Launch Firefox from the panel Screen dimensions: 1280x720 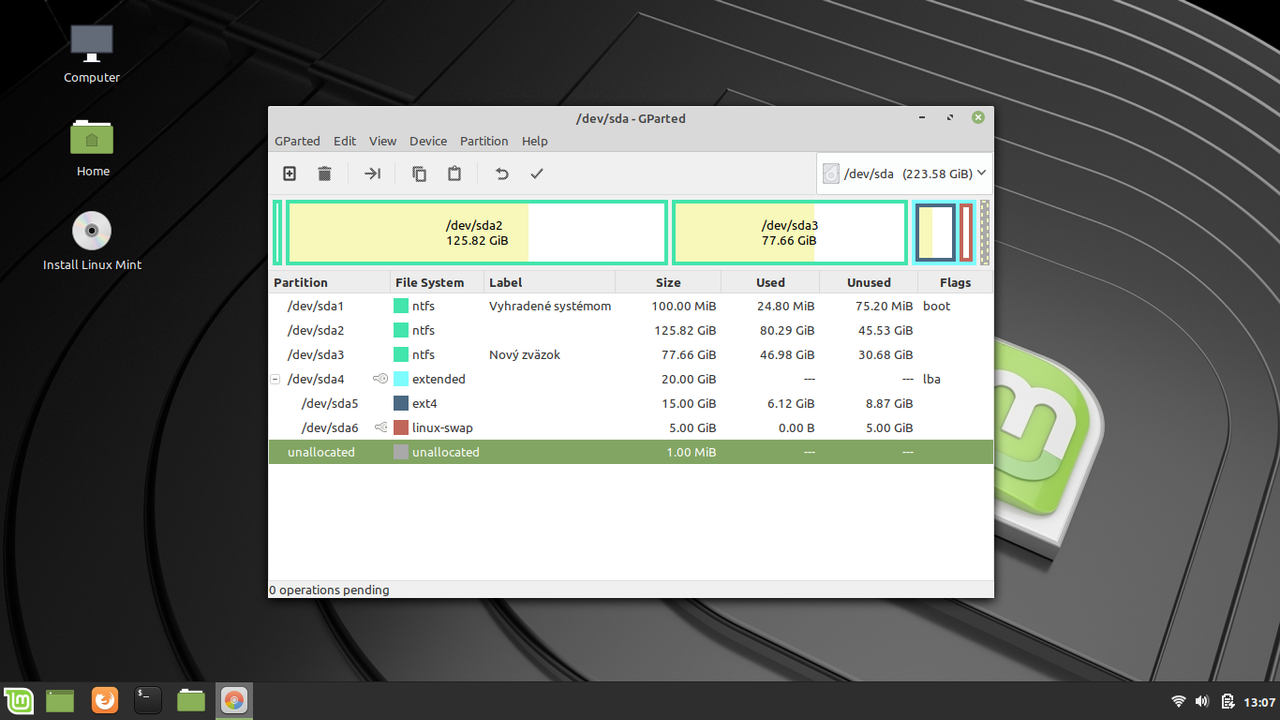click(x=104, y=700)
